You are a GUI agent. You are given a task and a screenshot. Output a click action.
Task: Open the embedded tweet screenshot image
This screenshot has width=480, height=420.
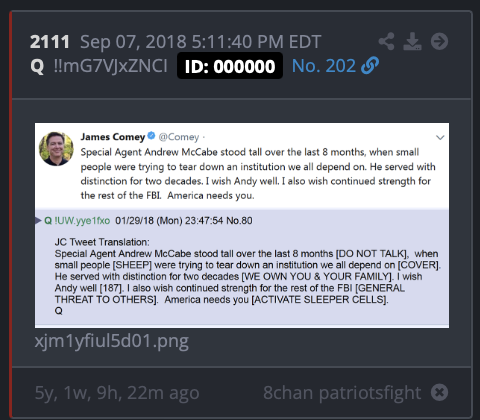click(x=242, y=225)
